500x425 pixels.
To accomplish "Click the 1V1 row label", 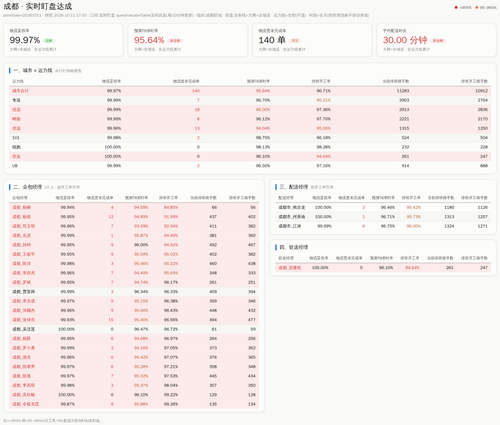I will click(x=16, y=138).
